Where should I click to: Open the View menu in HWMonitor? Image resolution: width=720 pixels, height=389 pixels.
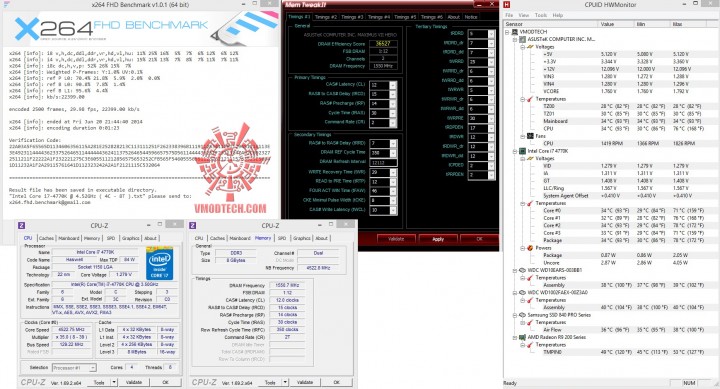(x=523, y=15)
